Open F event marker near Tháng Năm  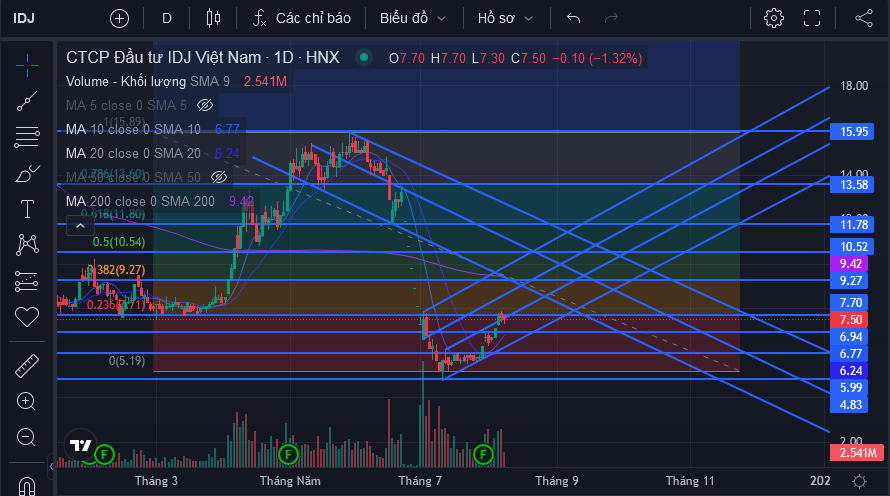point(288,454)
